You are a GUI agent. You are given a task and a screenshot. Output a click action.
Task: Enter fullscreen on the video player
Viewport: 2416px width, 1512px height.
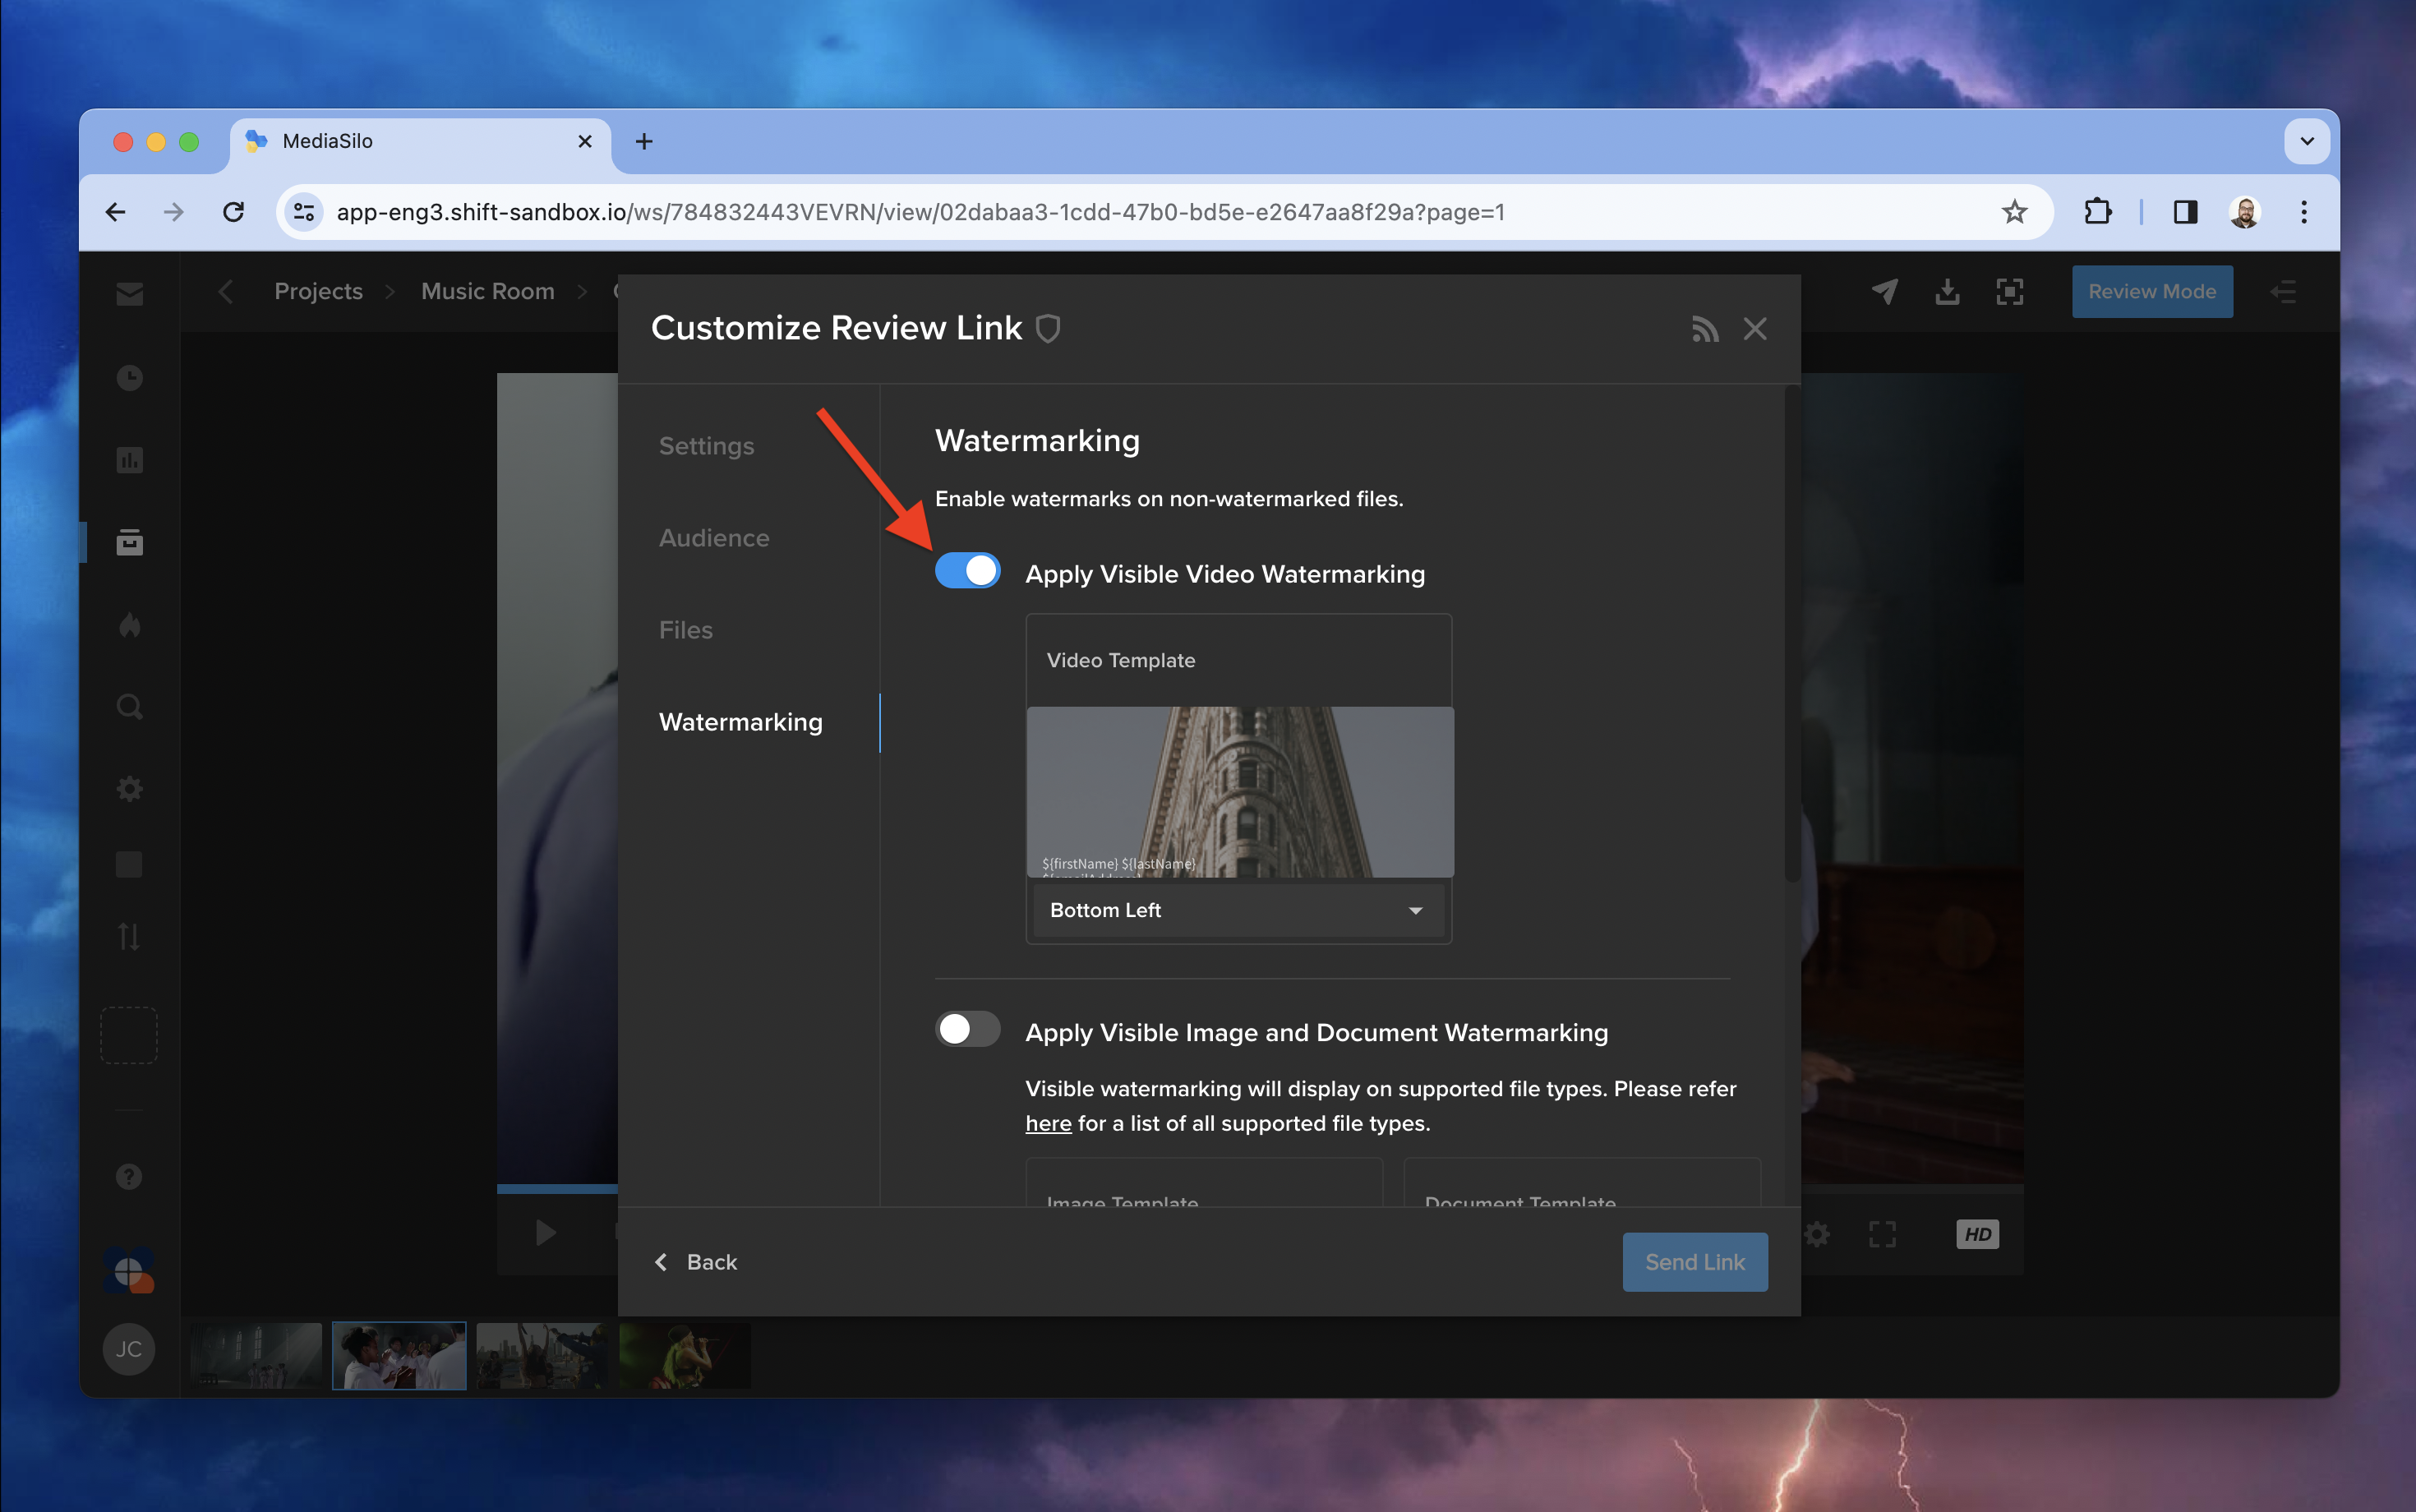[1882, 1234]
